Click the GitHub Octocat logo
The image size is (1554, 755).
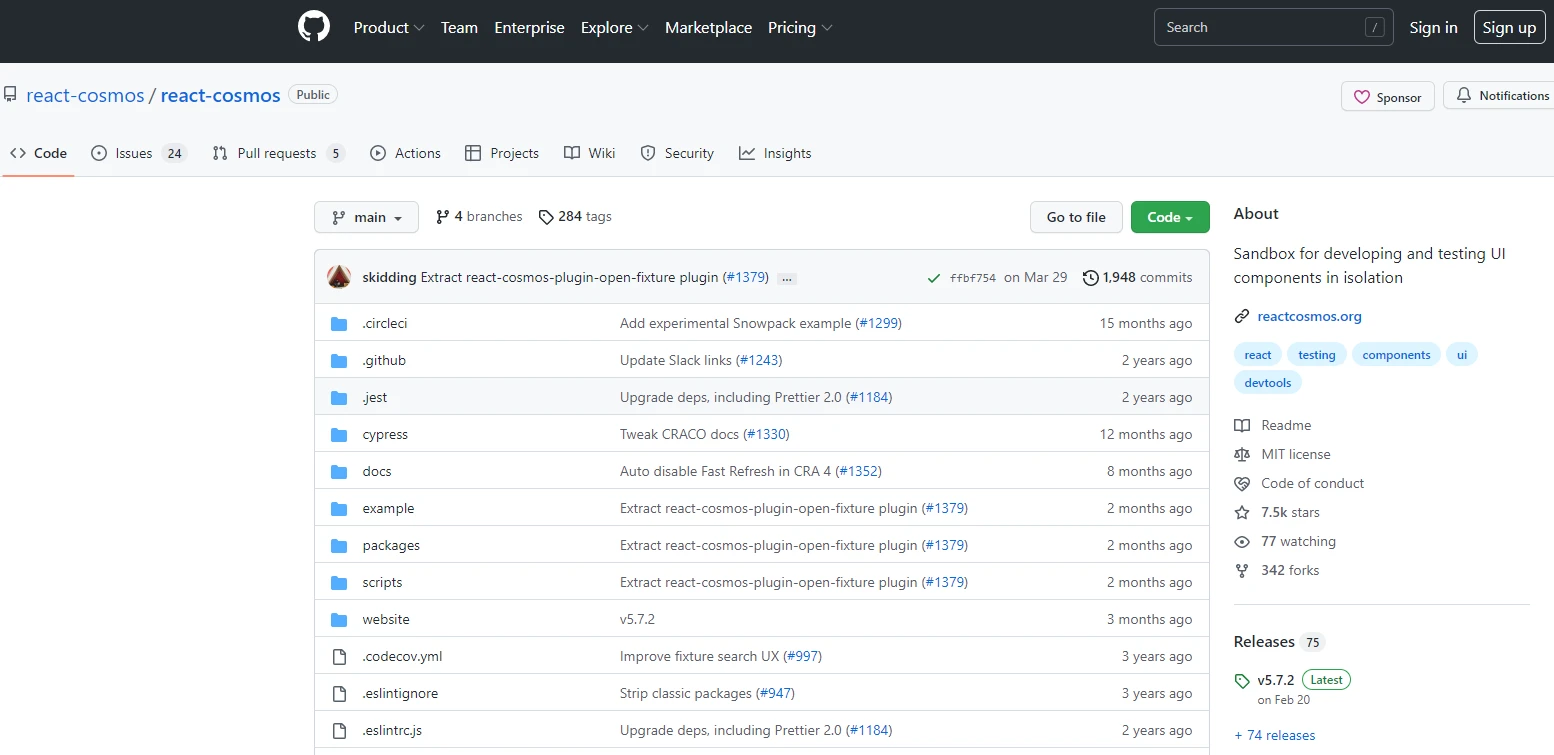point(314,27)
